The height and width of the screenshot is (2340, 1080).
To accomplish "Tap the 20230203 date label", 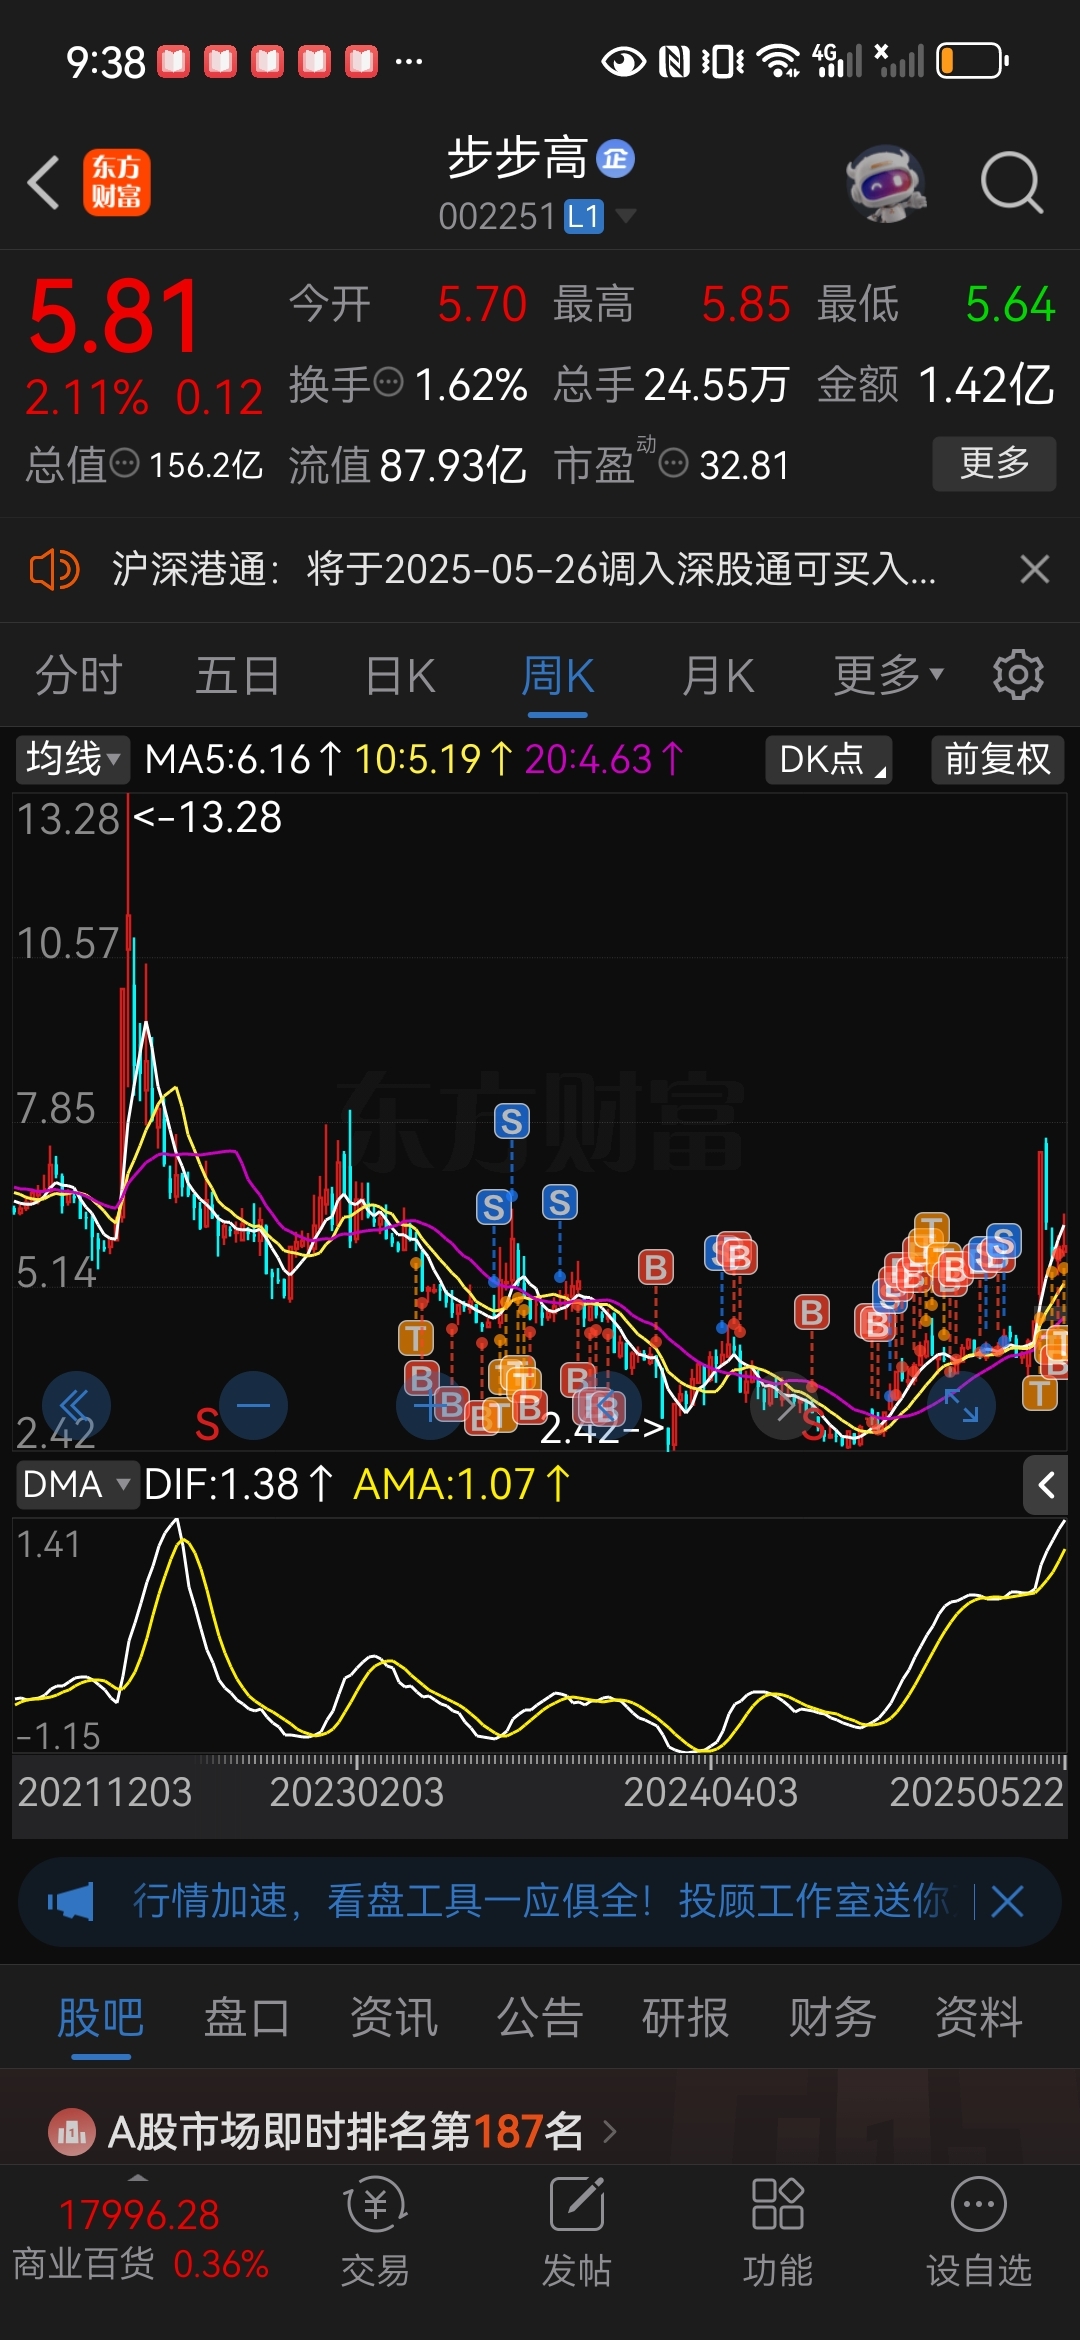I will [x=356, y=1792].
